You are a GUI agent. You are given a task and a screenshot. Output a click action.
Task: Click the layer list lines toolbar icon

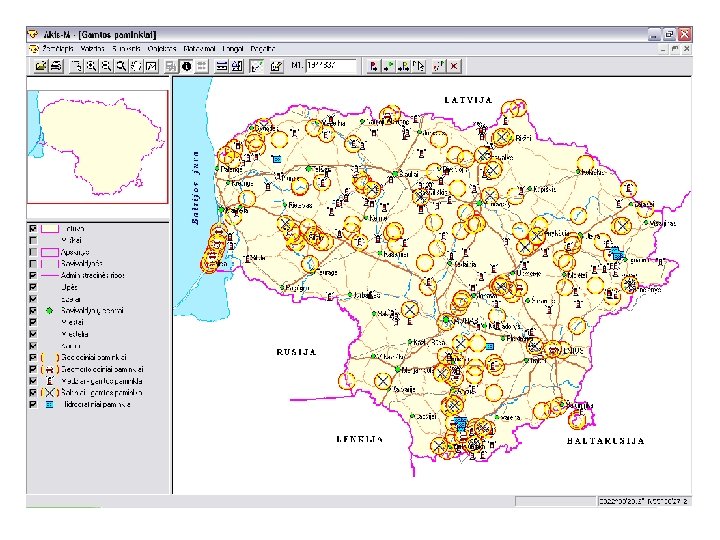[x=222, y=66]
